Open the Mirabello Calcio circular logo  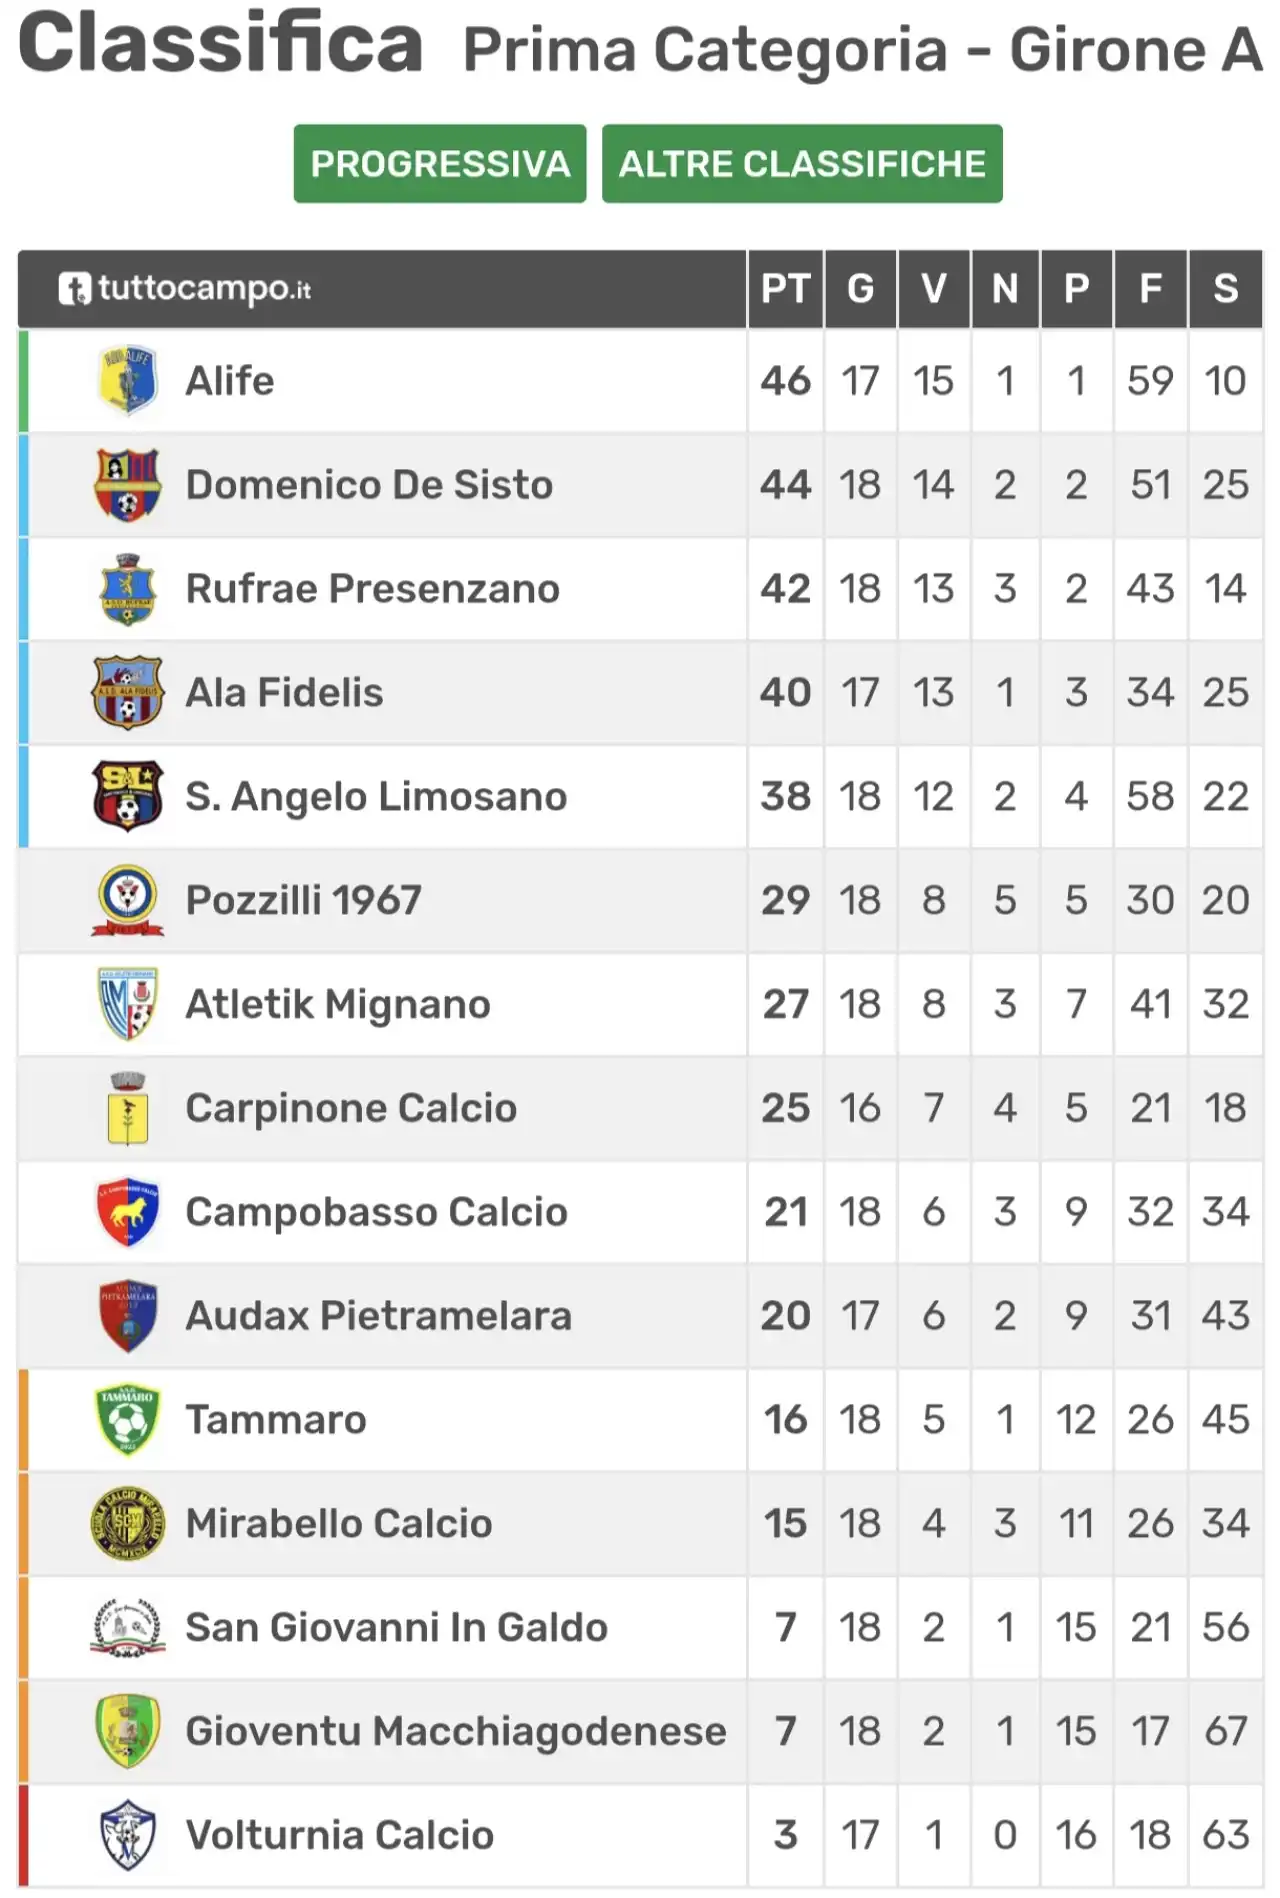pyautogui.click(x=127, y=1524)
